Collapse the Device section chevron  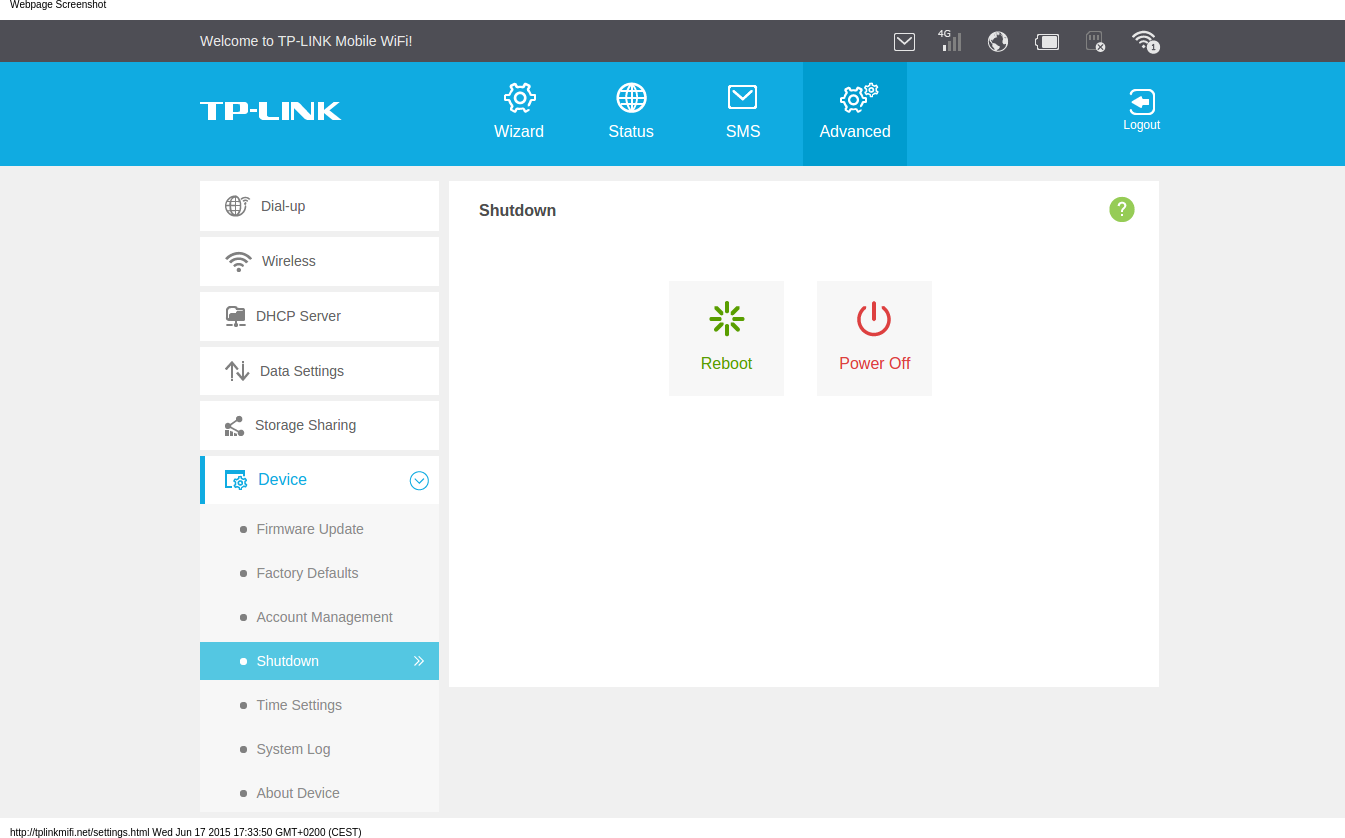419,480
